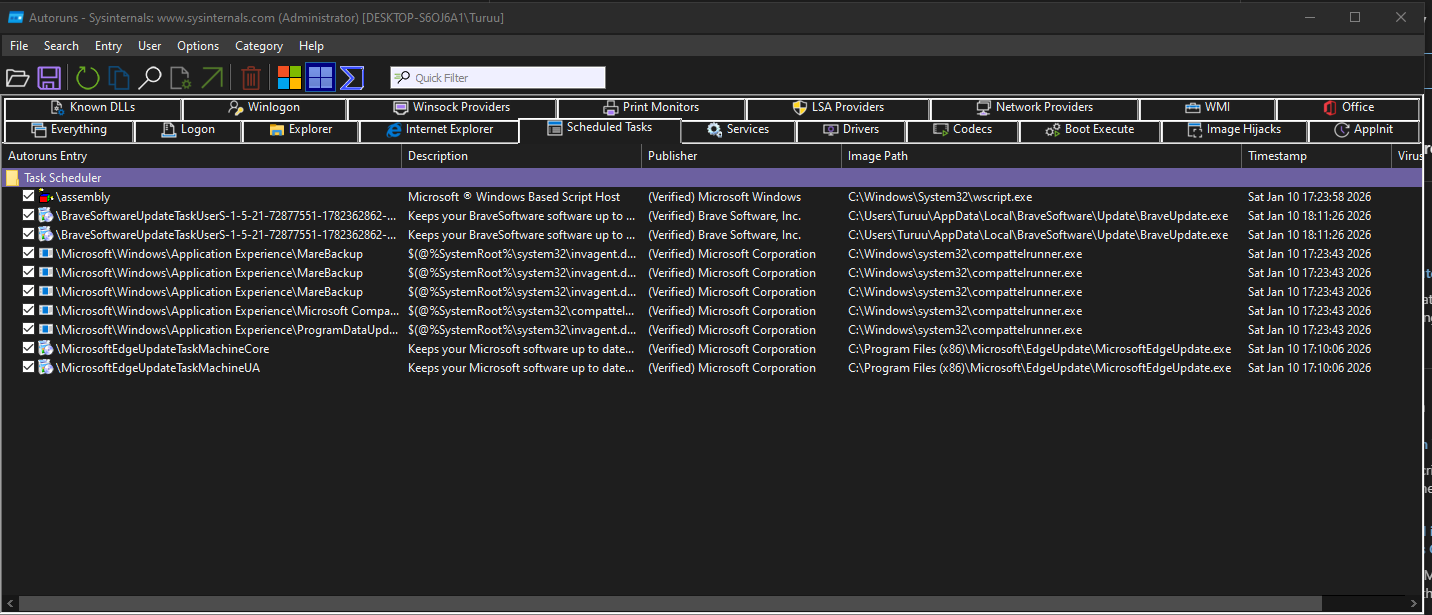Click the Open file toolbar icon
This screenshot has width=1432, height=615.
tap(17, 78)
